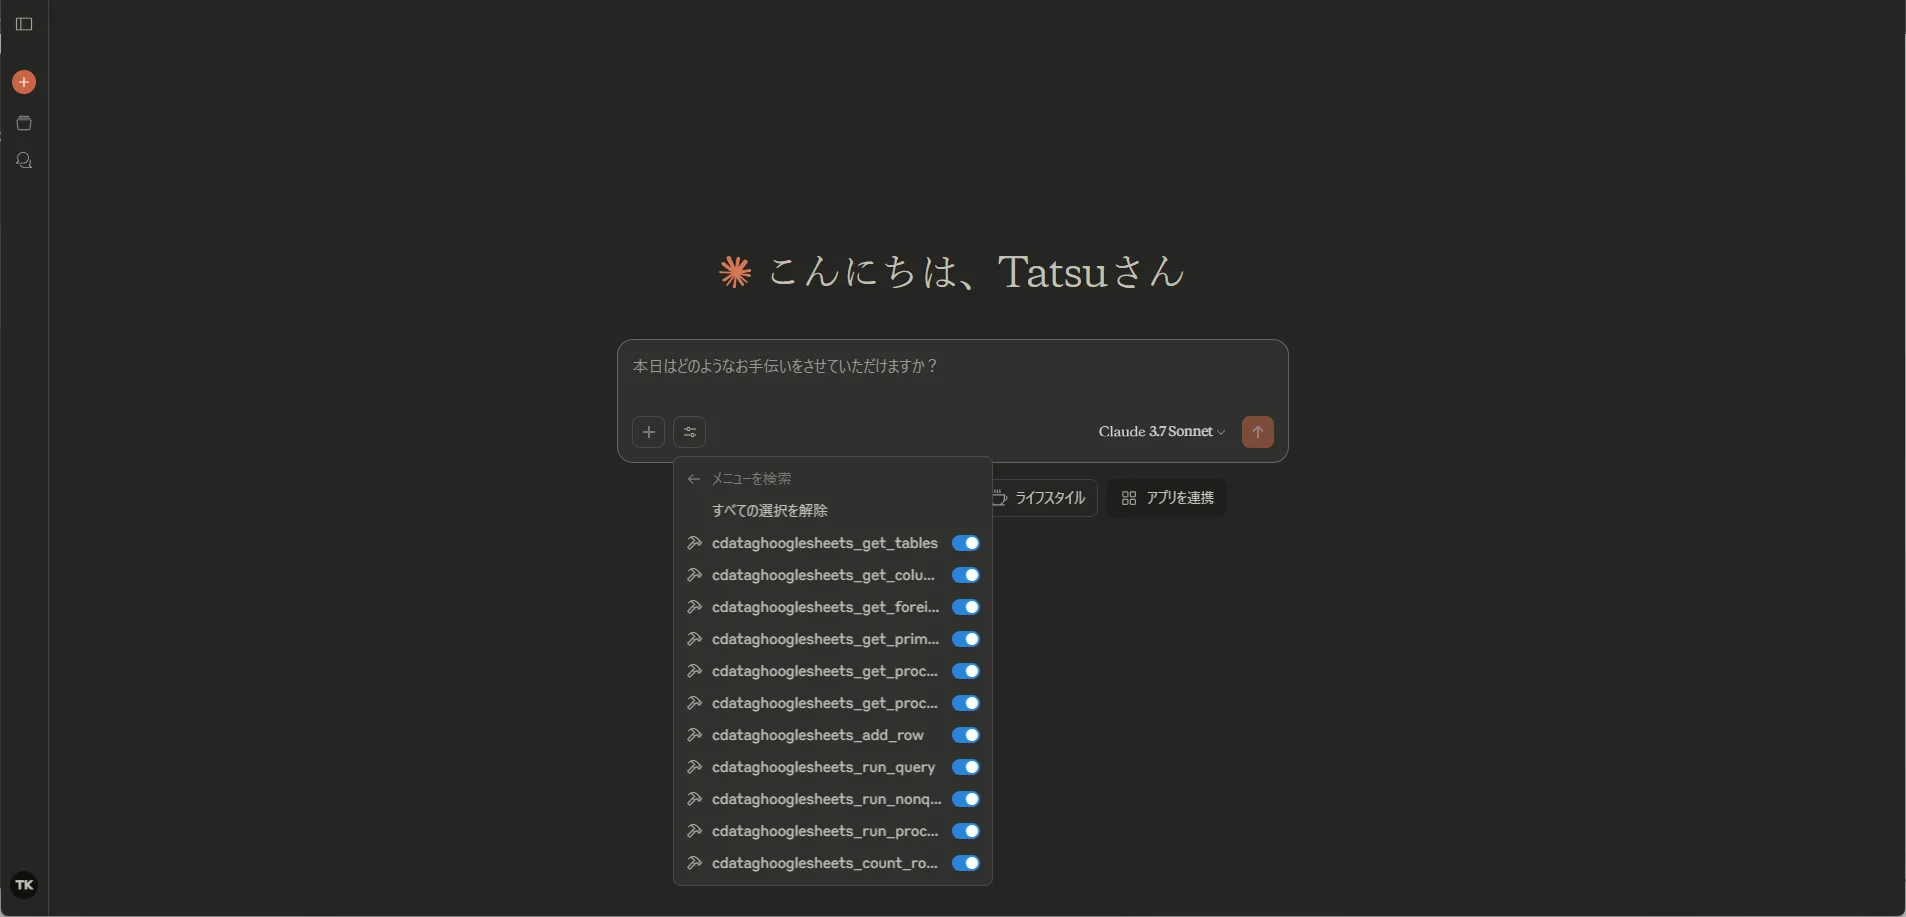Open the TK user profile avatar

pyautogui.click(x=24, y=885)
